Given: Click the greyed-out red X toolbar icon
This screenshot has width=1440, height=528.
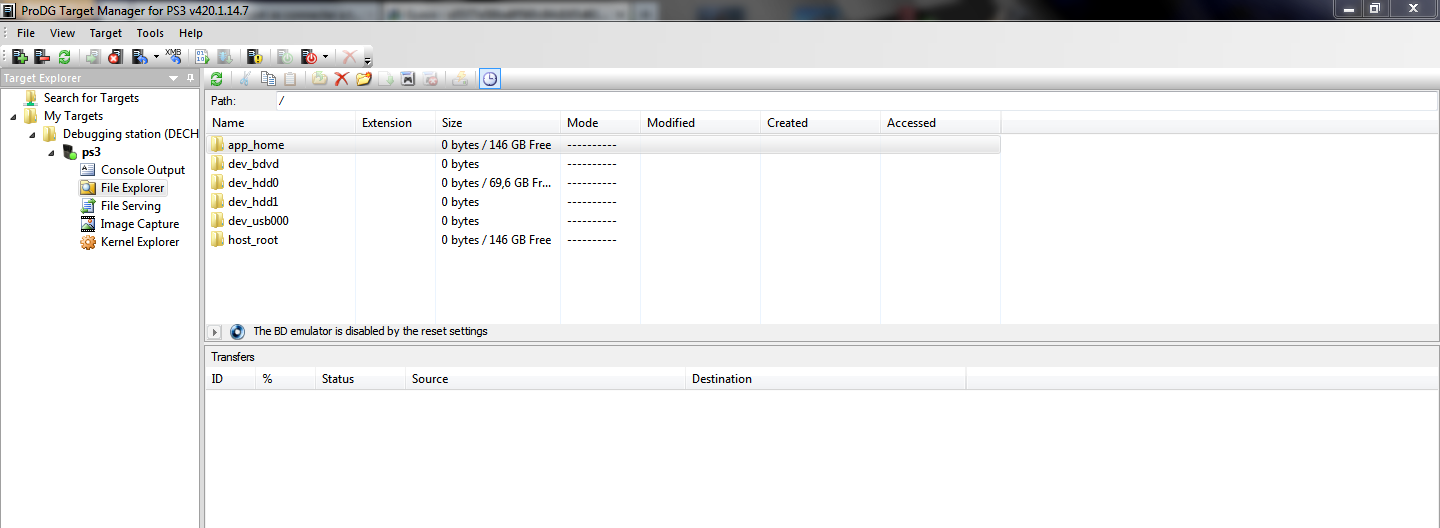Looking at the screenshot, I should point(349,57).
